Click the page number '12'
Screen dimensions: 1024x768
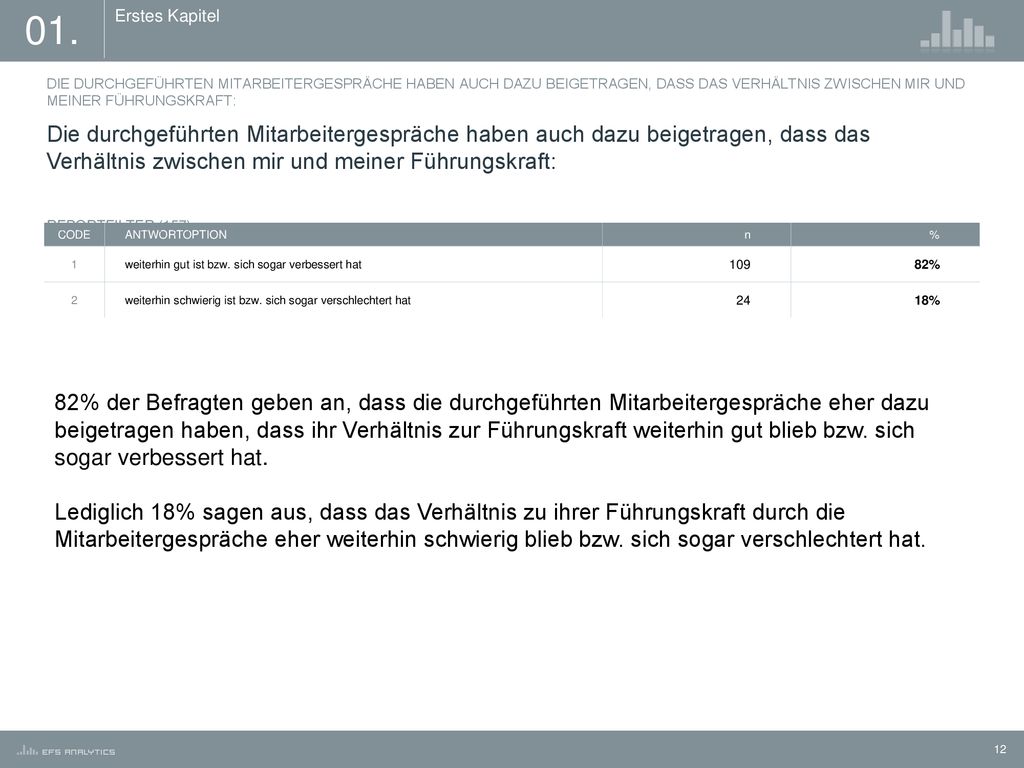[1000, 749]
